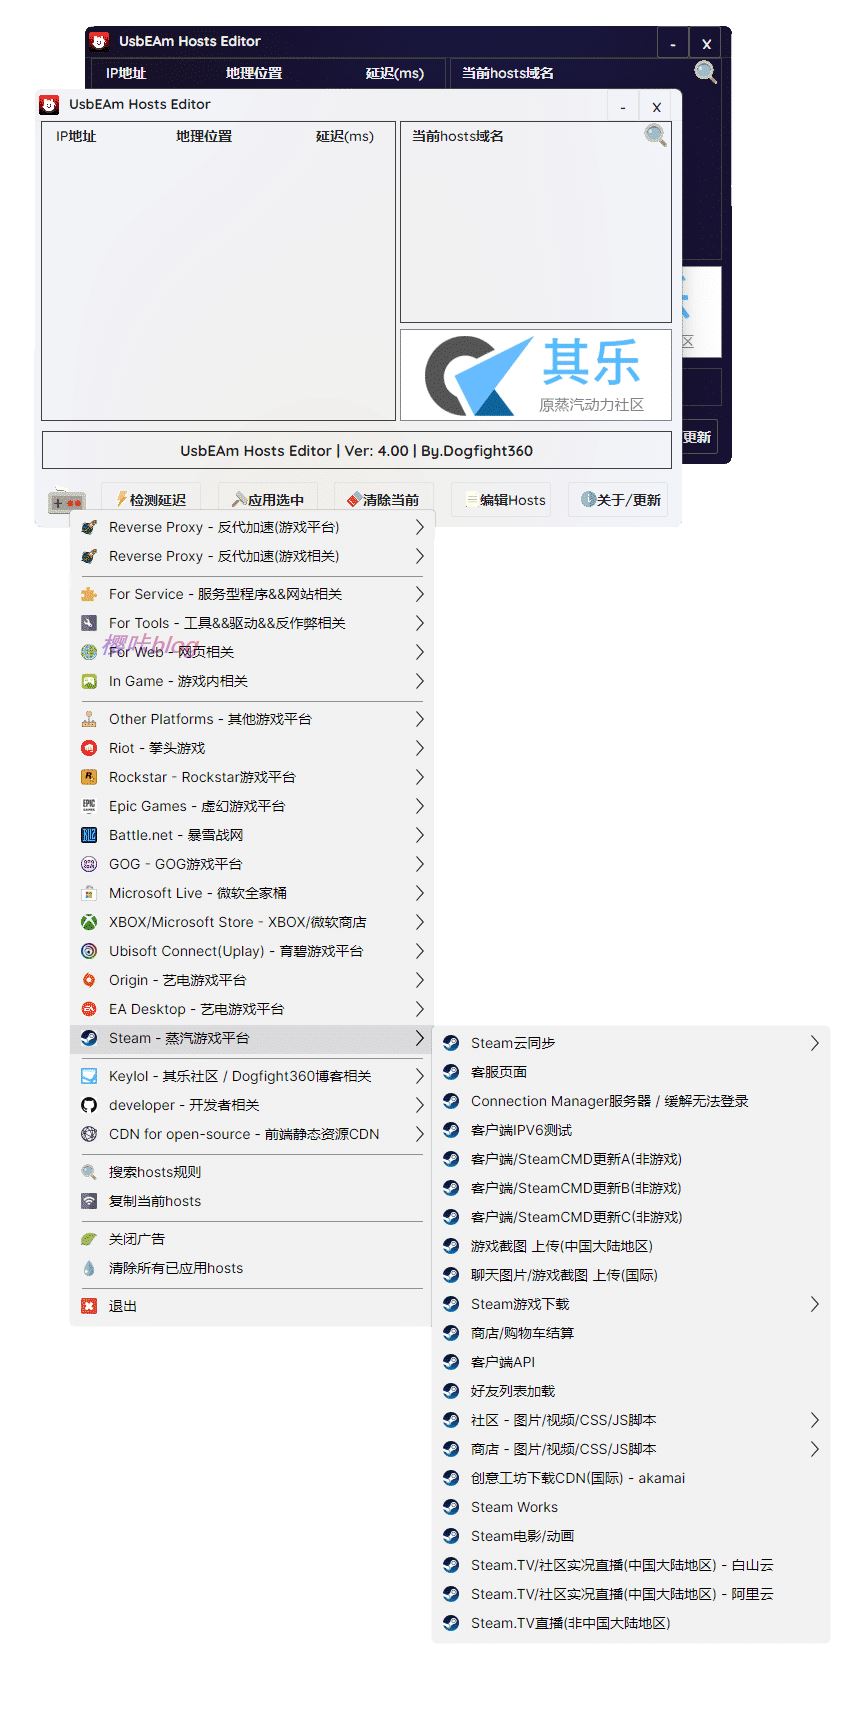The height and width of the screenshot is (1710, 868).
Task: Click the EA Desktop logo icon
Action: pyautogui.click(x=89, y=1009)
